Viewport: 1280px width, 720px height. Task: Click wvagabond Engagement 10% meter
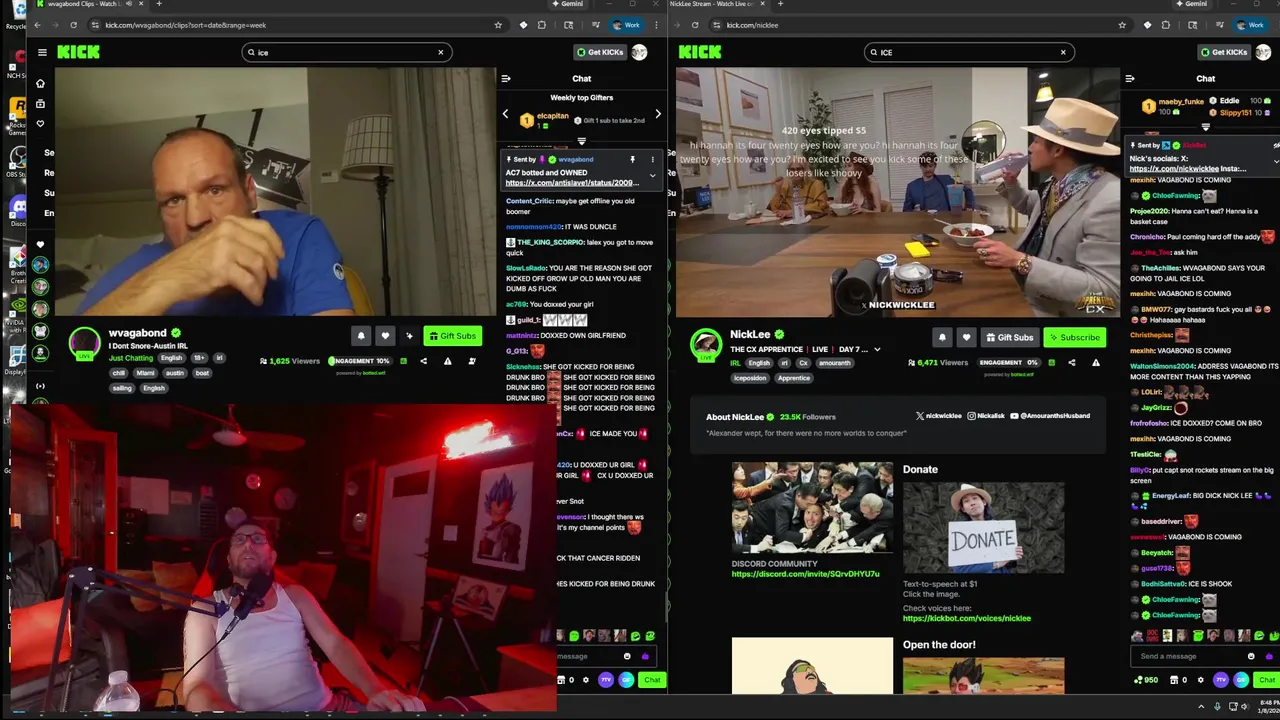360,361
